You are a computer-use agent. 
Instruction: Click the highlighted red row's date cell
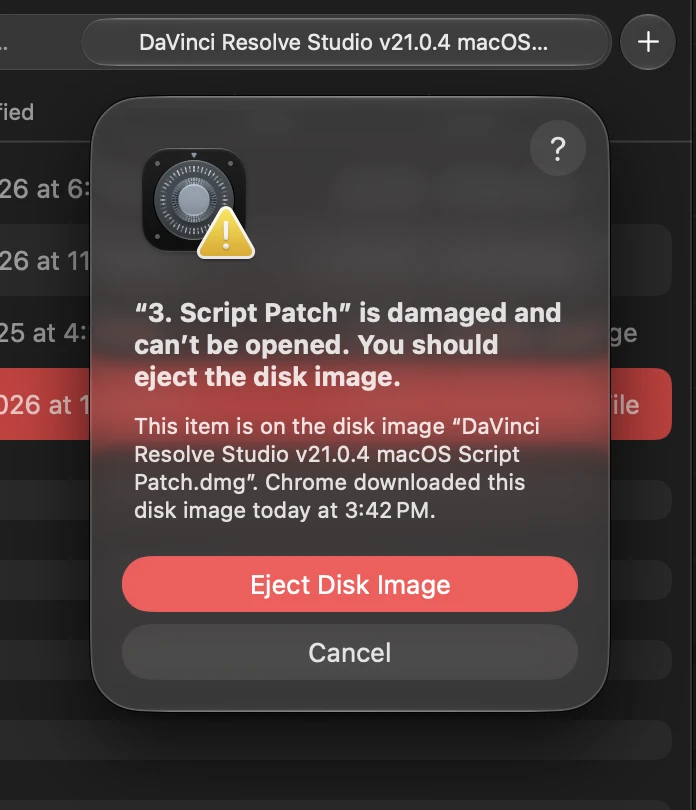click(45, 404)
